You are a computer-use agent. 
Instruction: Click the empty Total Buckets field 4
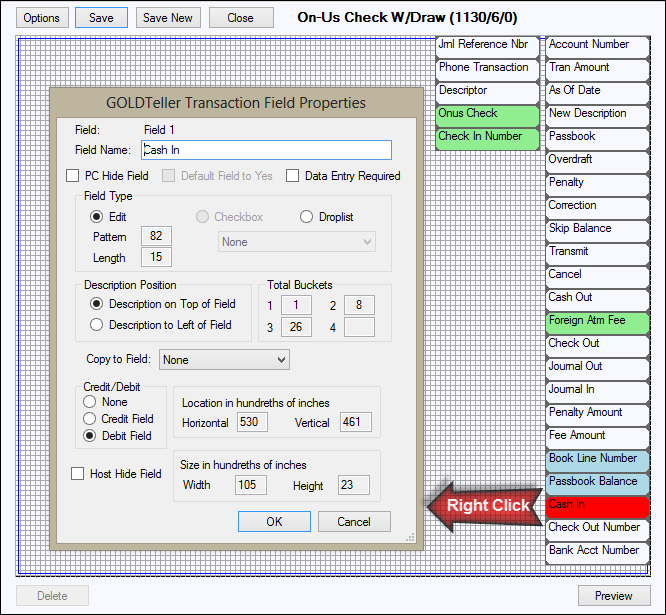click(359, 327)
